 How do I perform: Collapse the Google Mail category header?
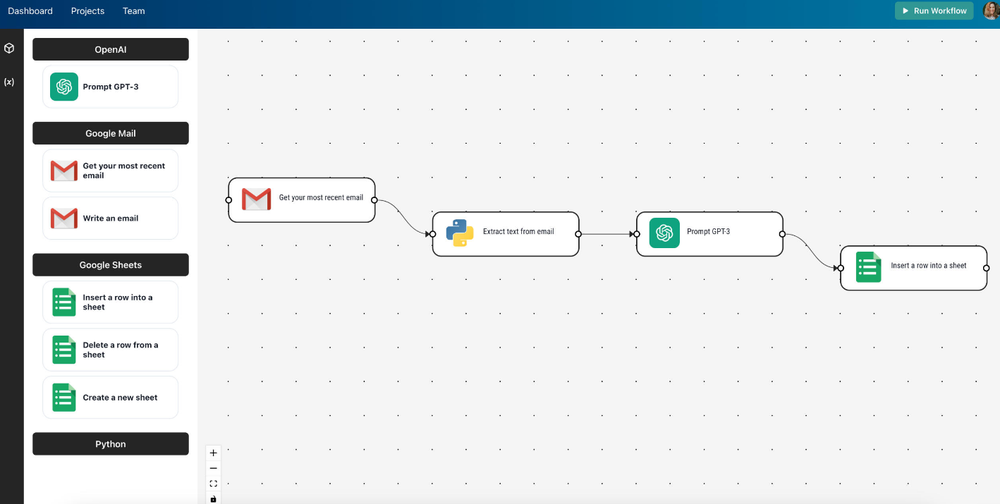pos(110,133)
